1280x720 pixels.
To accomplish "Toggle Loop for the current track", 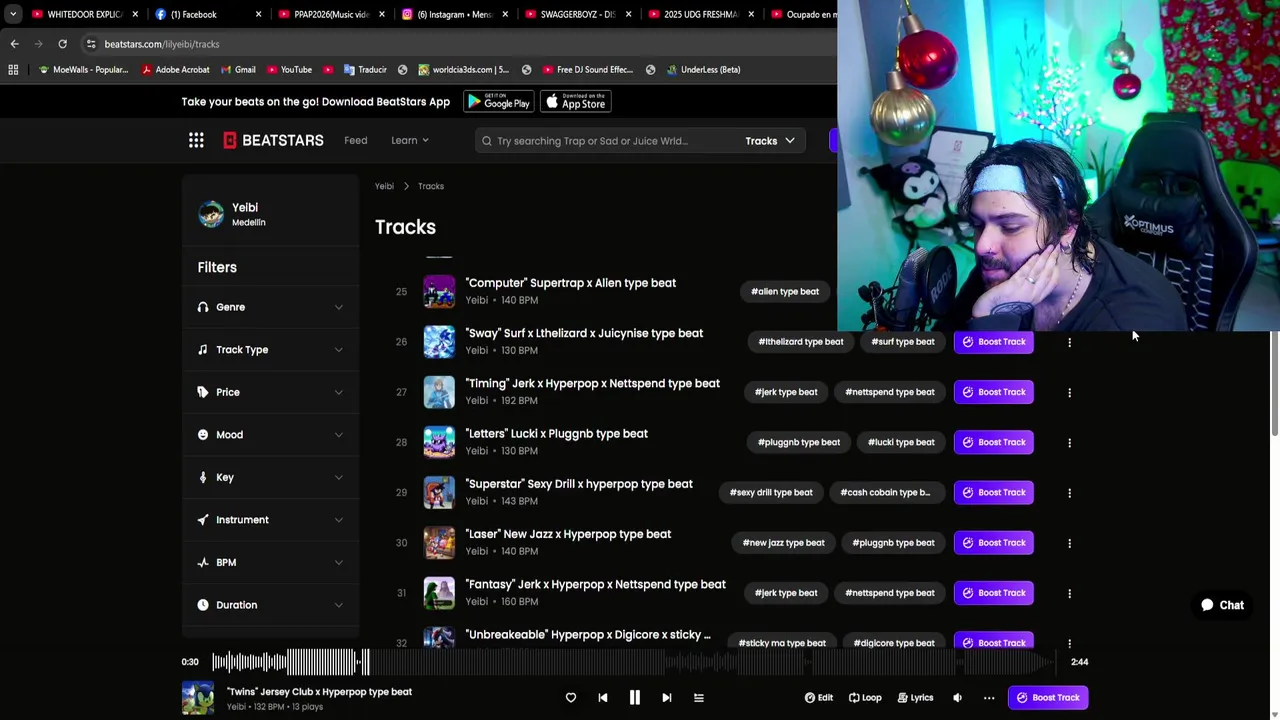I will point(866,698).
